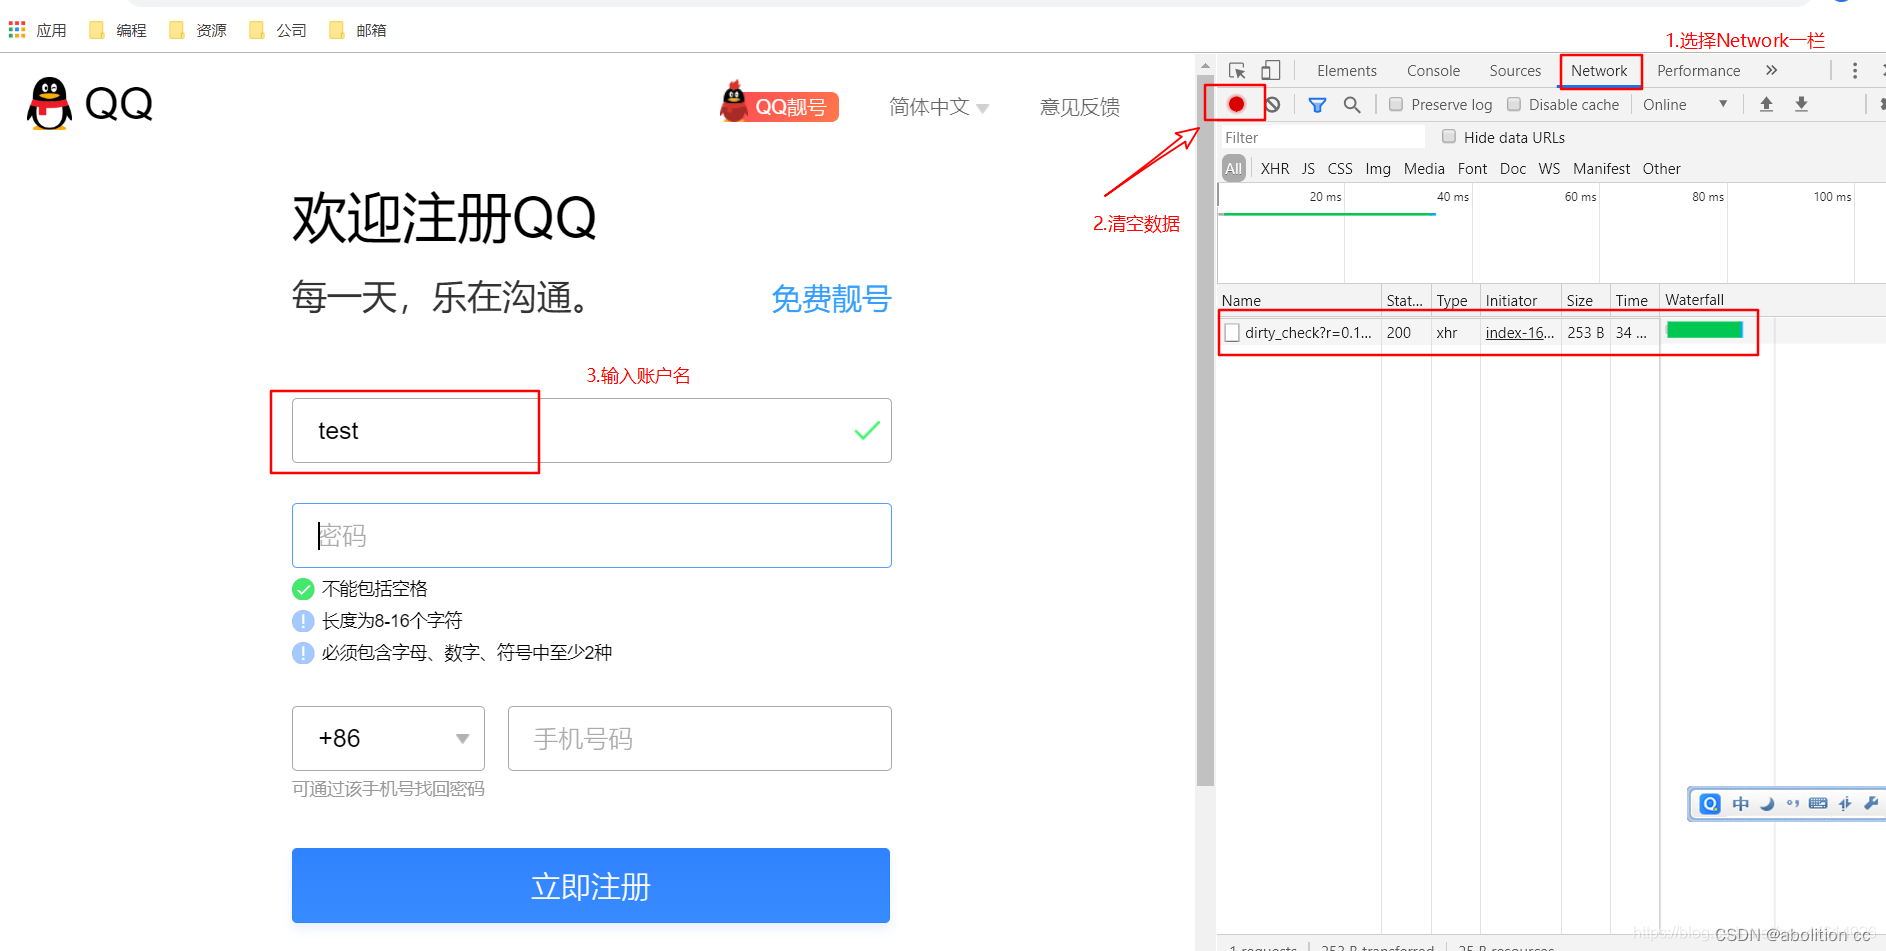Filter requests by Img type
Image resolution: width=1886 pixels, height=951 pixels.
(1378, 168)
